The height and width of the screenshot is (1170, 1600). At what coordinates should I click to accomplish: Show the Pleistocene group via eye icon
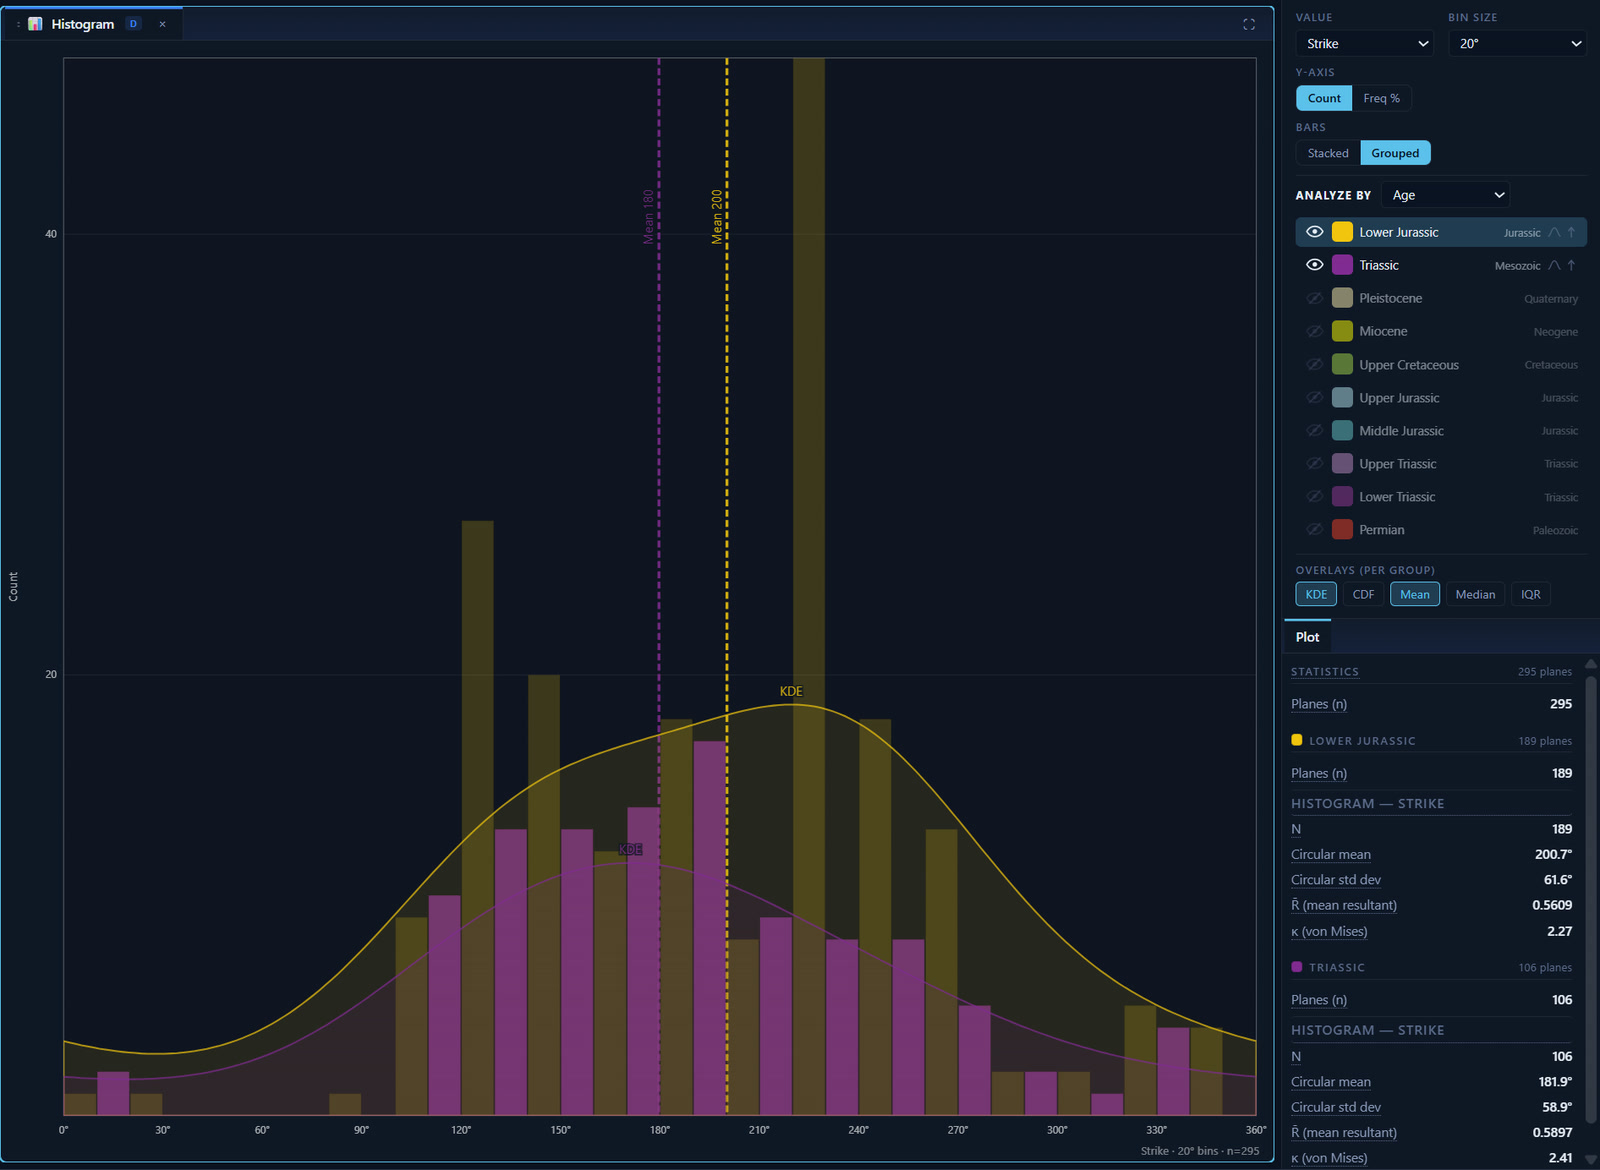(x=1315, y=298)
